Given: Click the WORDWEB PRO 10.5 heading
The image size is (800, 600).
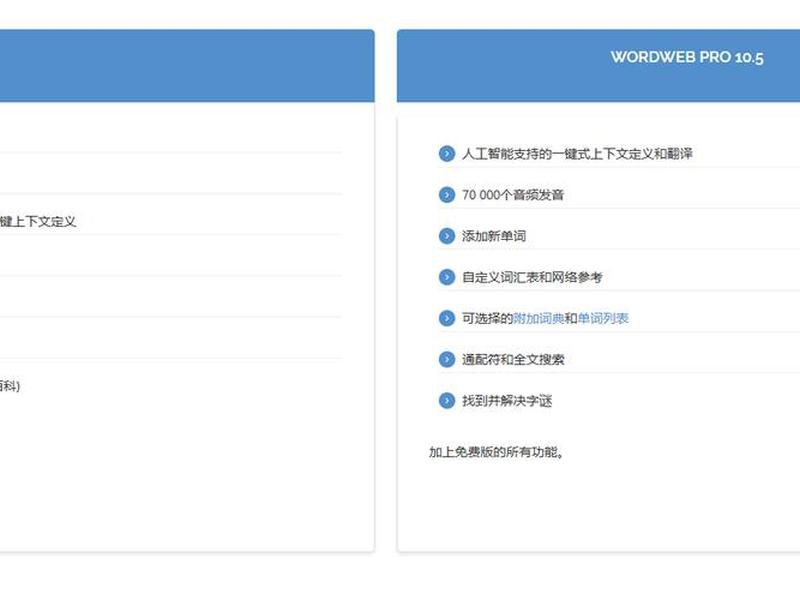Looking at the screenshot, I should click(687, 57).
